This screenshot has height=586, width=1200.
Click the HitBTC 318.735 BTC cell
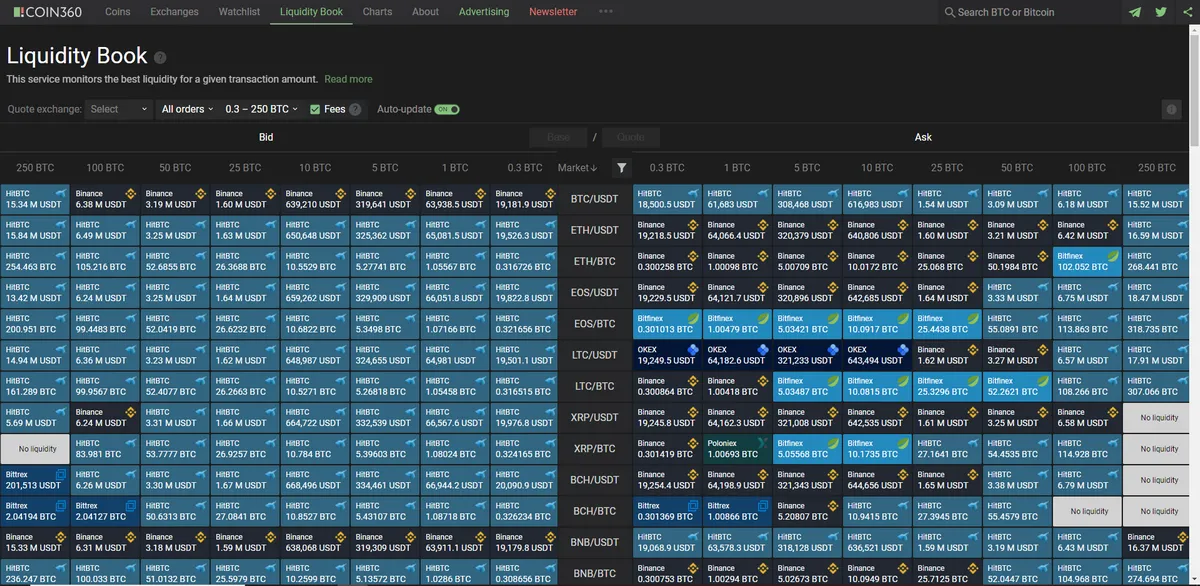click(x=1157, y=323)
